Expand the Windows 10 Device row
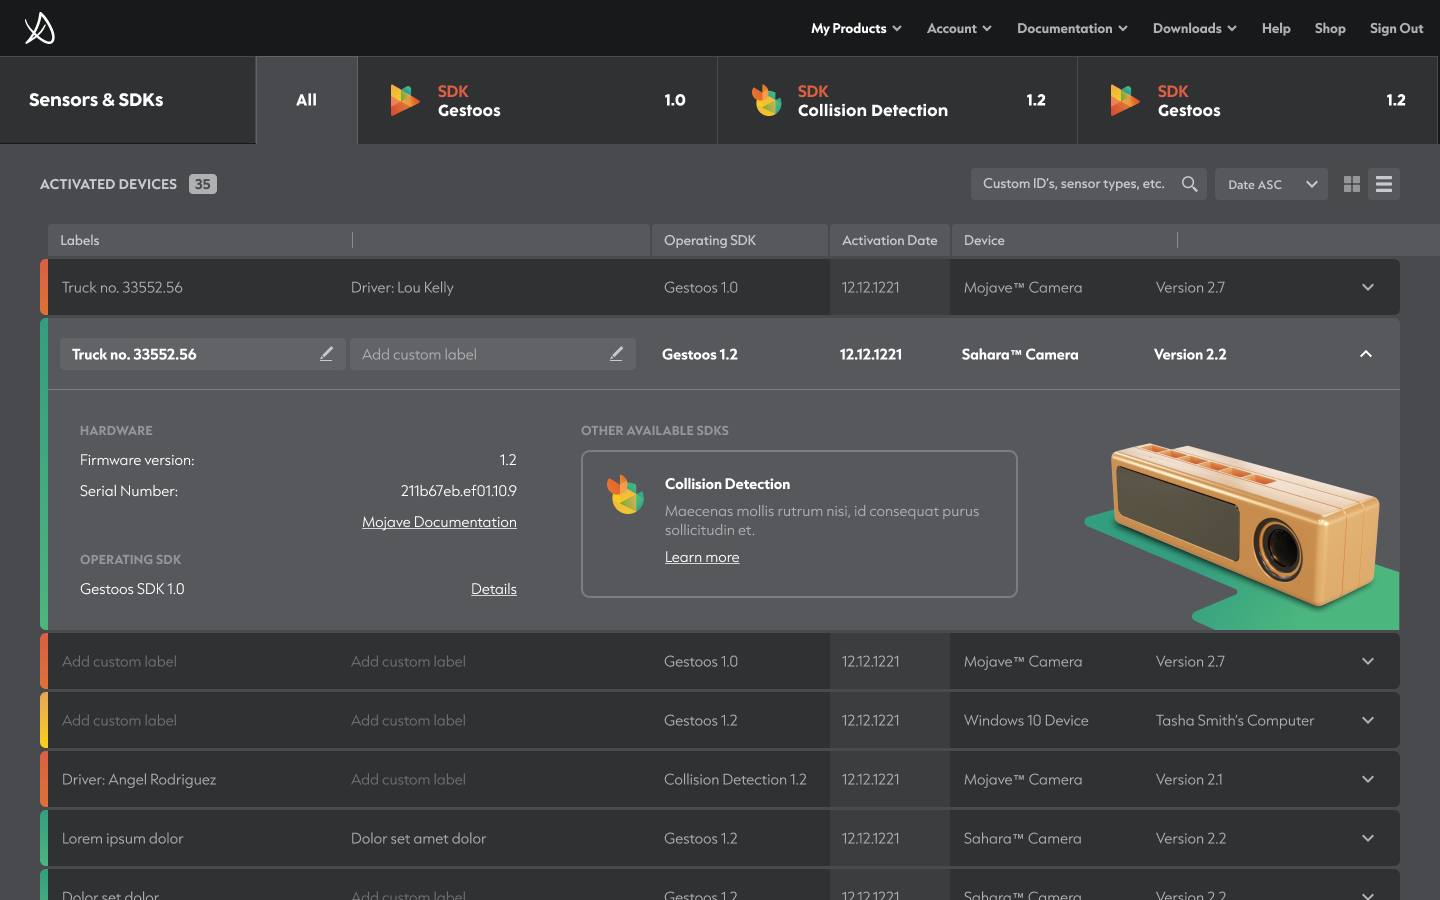 pyautogui.click(x=1368, y=720)
